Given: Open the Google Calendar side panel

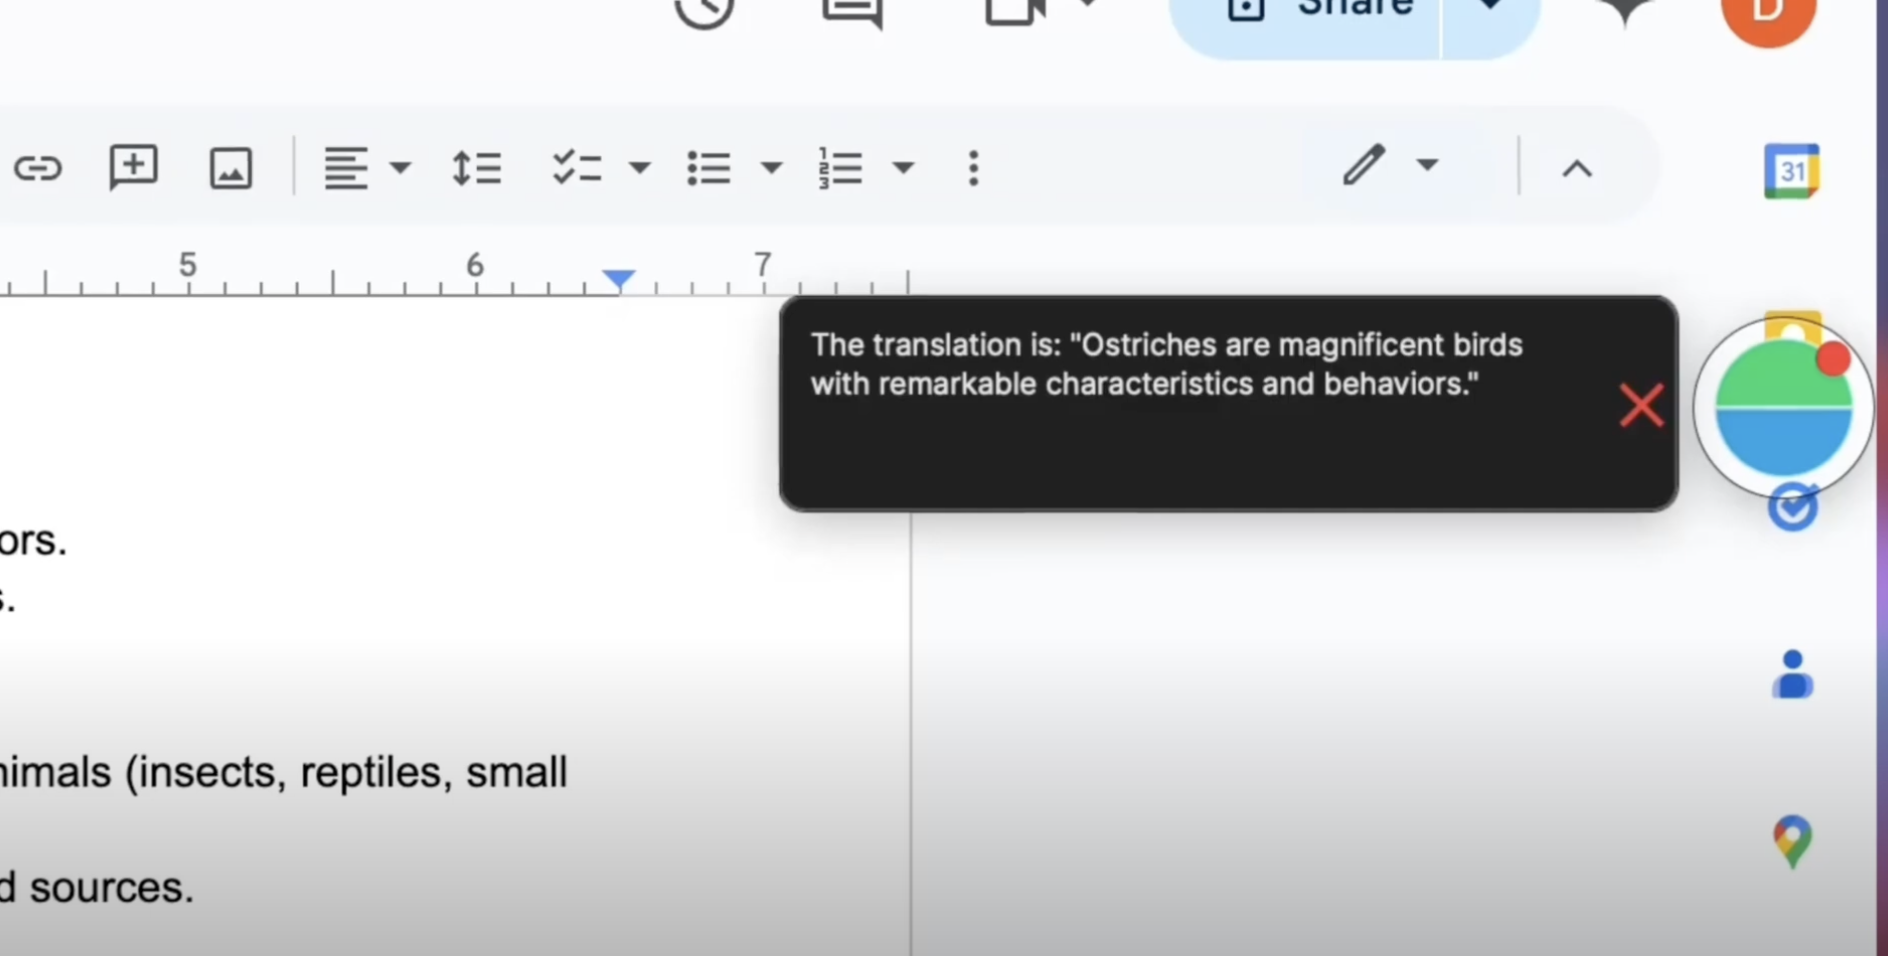Looking at the screenshot, I should click(x=1791, y=171).
